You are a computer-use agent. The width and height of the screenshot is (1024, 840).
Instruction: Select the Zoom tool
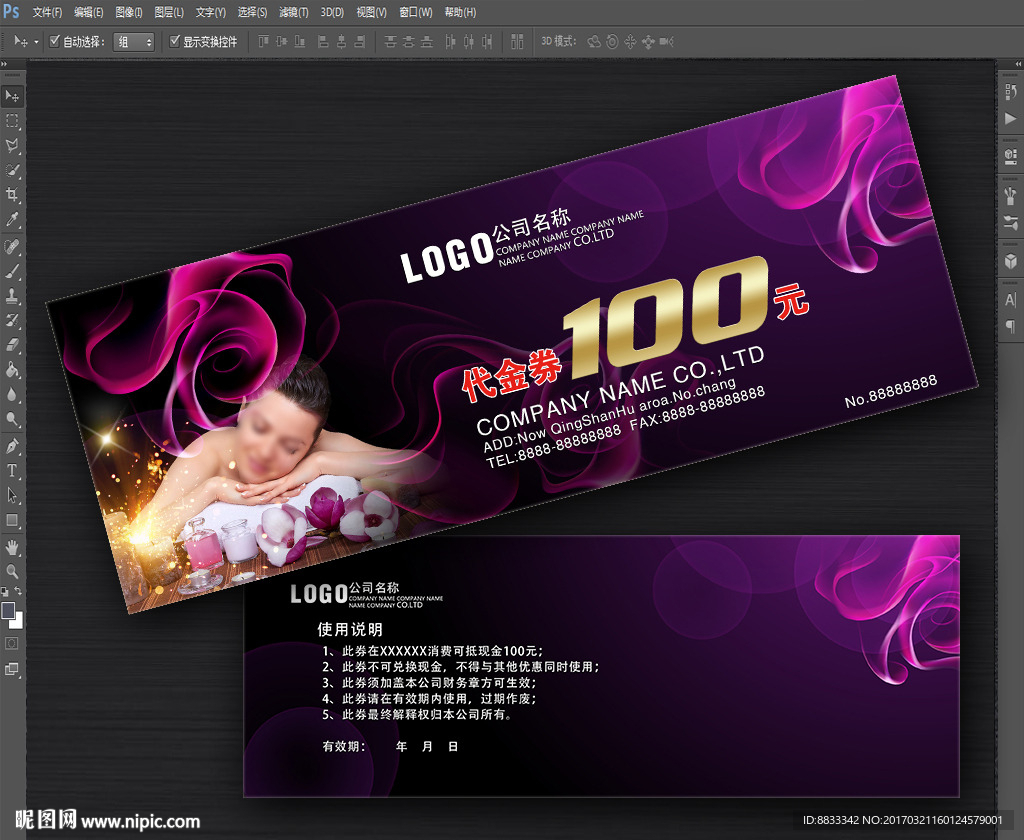12,572
